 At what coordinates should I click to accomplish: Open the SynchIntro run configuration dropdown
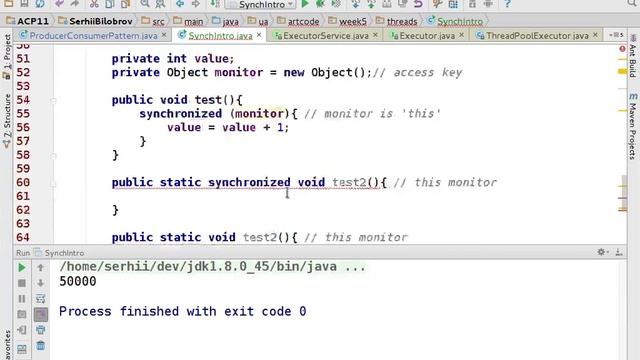(261, 4)
